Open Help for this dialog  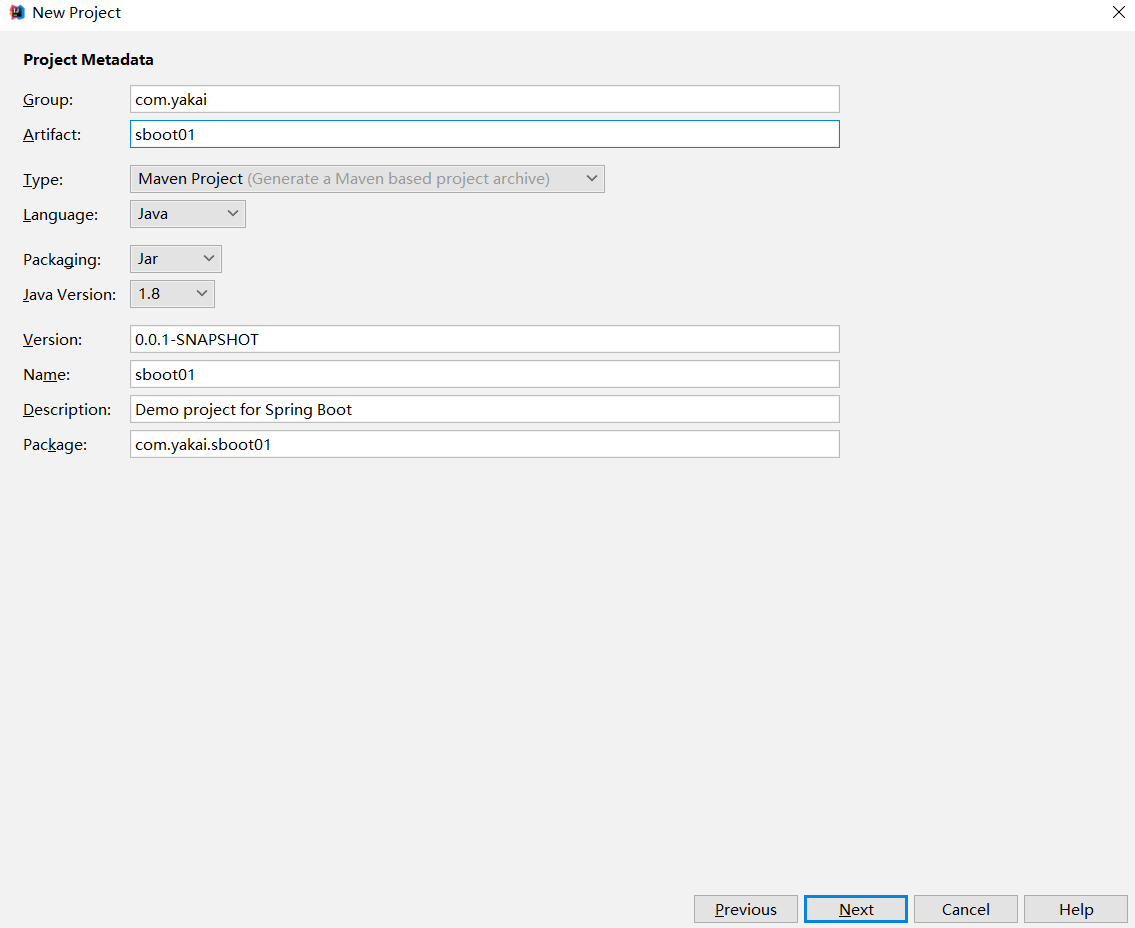coord(1076,909)
